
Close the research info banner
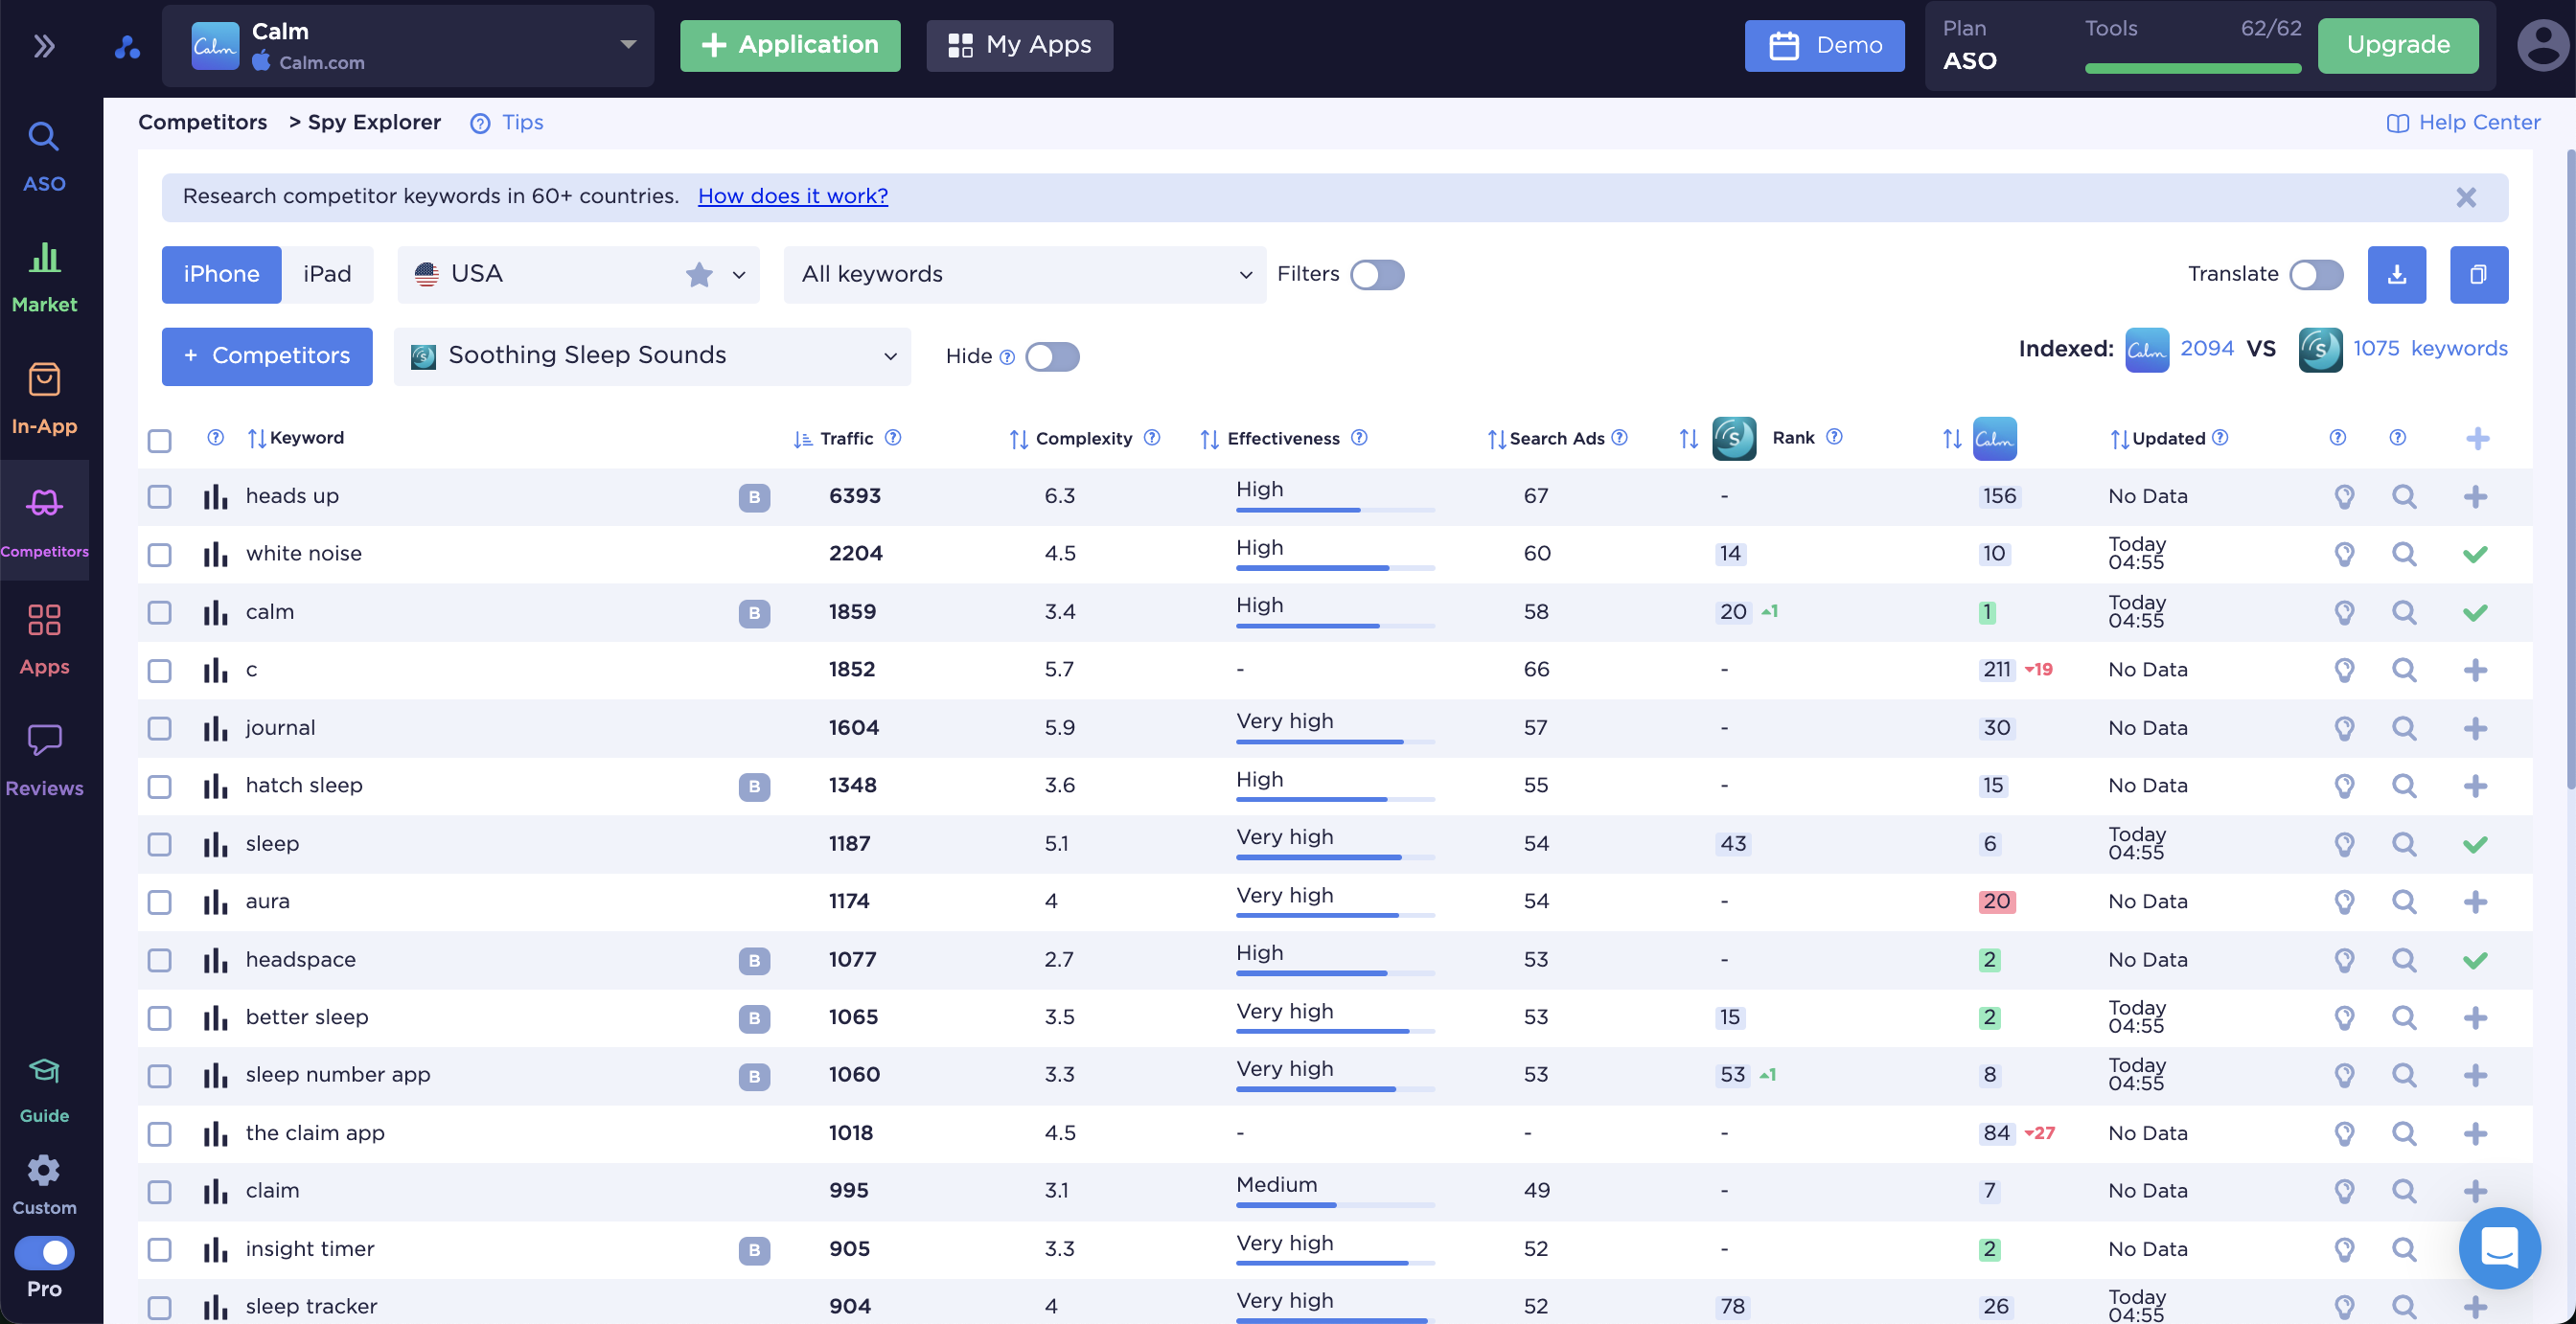click(x=2465, y=197)
